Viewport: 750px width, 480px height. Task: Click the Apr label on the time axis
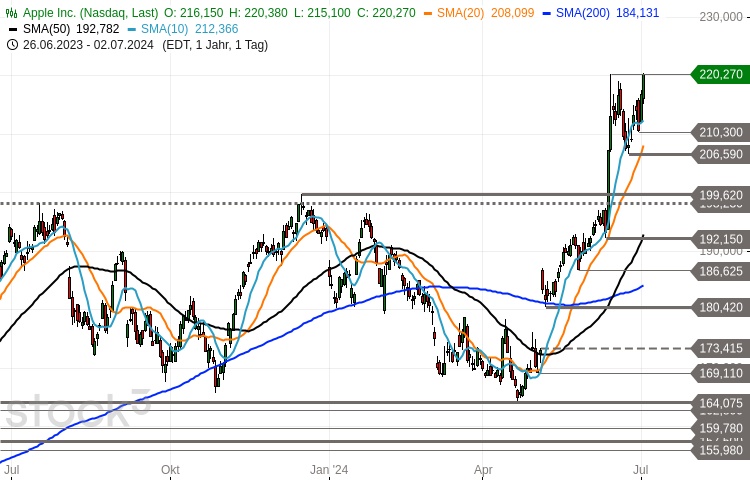483,470
